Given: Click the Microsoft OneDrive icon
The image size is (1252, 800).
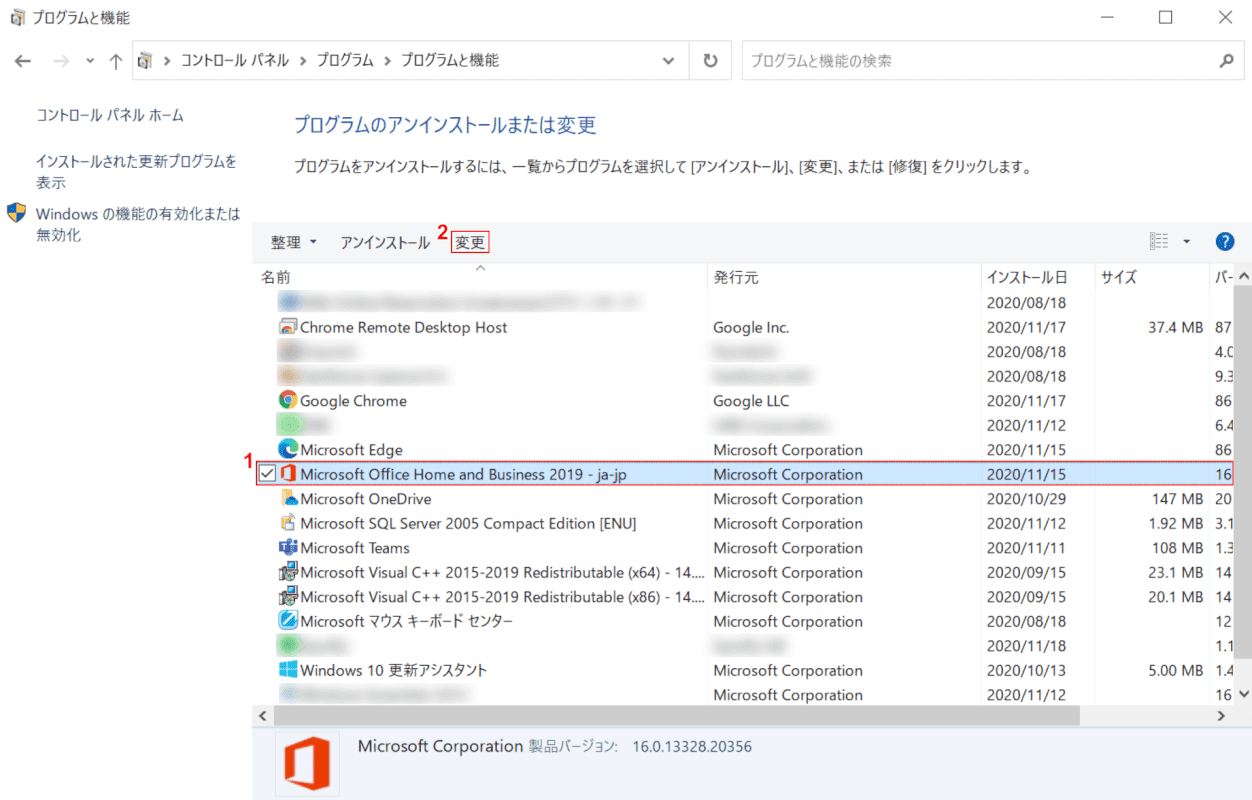Looking at the screenshot, I should point(288,499).
